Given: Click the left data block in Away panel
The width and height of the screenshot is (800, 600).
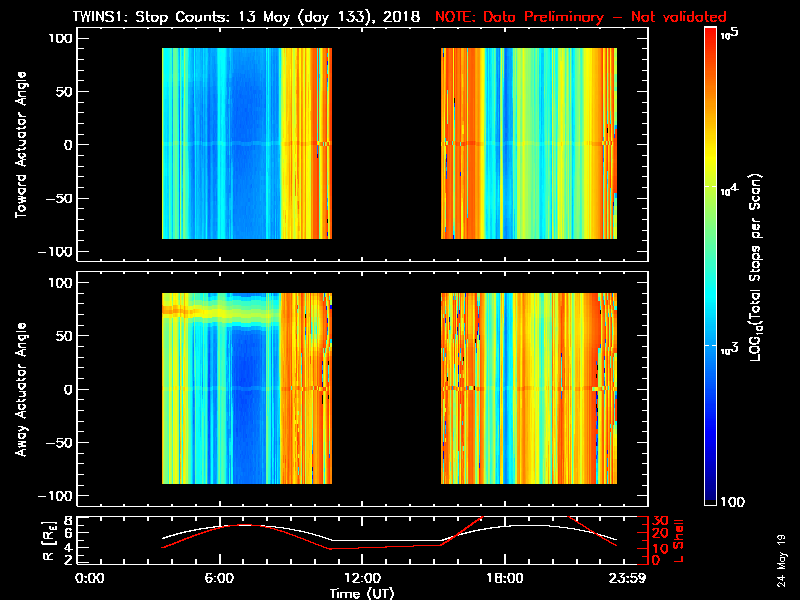Looking at the screenshot, I should coord(246,388).
